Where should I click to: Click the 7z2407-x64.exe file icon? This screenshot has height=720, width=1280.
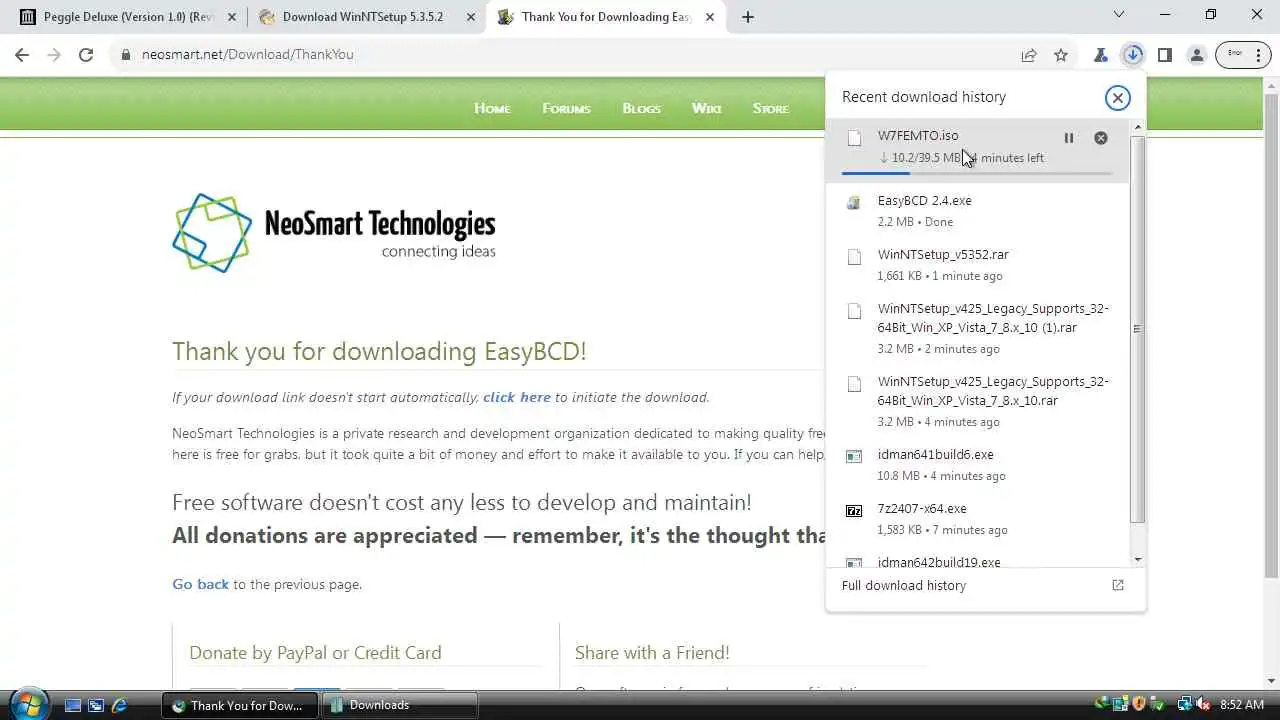click(854, 511)
